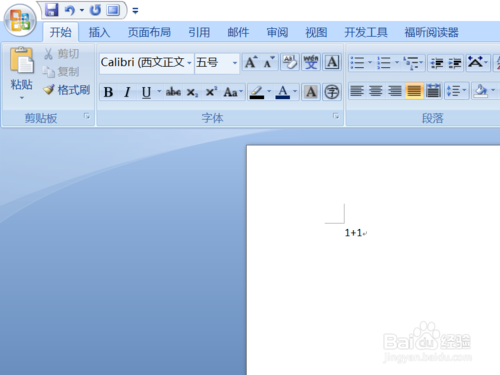Justify the text

[414, 91]
